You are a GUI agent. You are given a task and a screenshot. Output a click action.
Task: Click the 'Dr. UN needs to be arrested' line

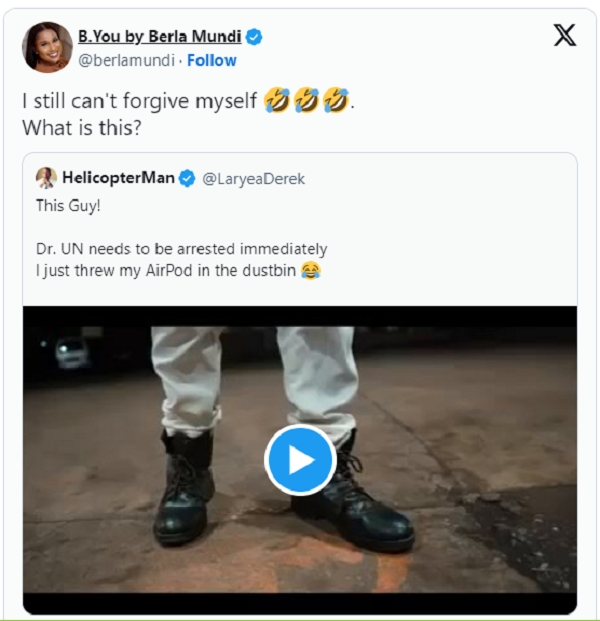click(x=180, y=248)
